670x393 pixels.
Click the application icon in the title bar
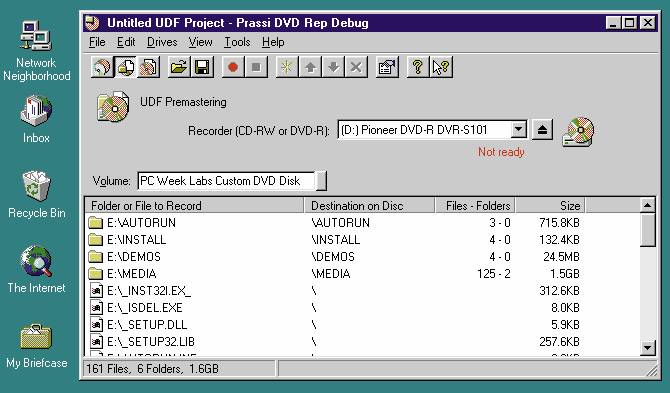92,22
